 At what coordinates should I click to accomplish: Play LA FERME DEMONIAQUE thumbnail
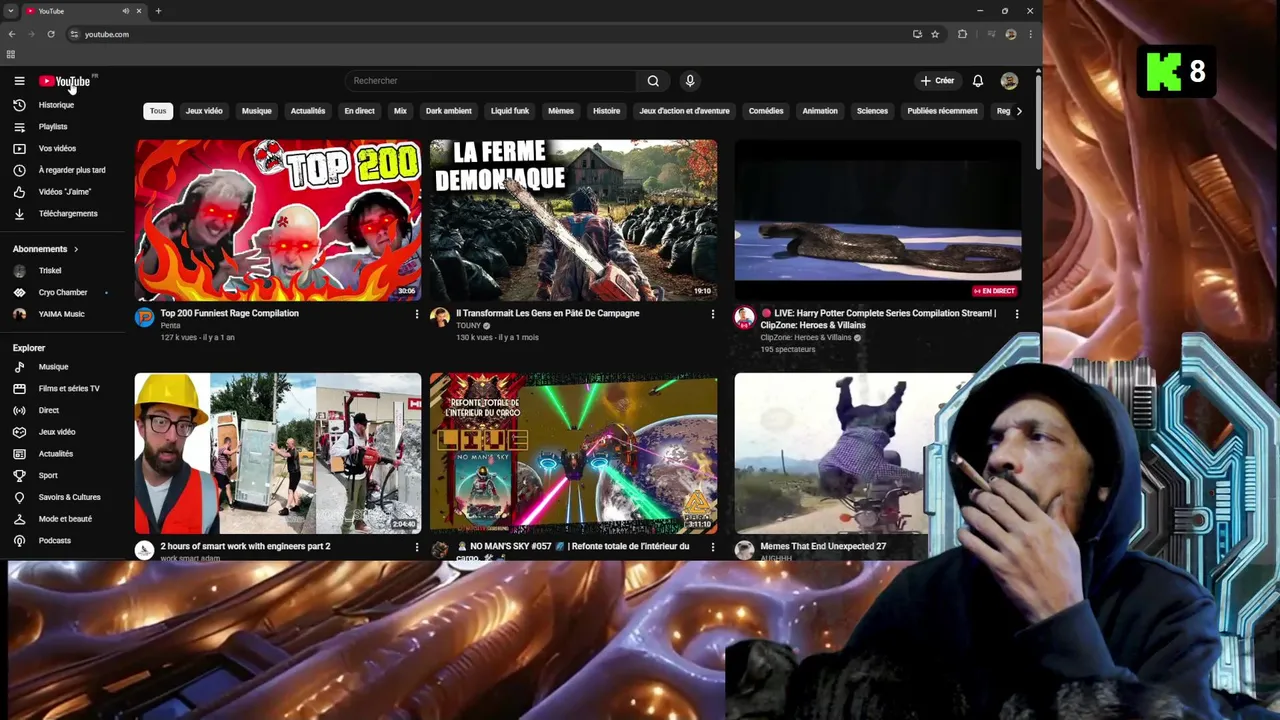pos(573,220)
